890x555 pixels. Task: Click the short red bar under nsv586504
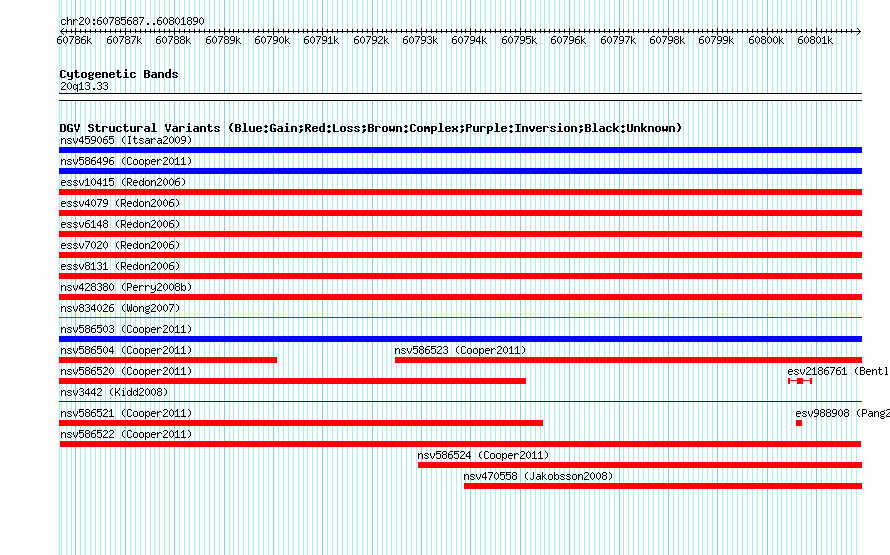coord(168,360)
